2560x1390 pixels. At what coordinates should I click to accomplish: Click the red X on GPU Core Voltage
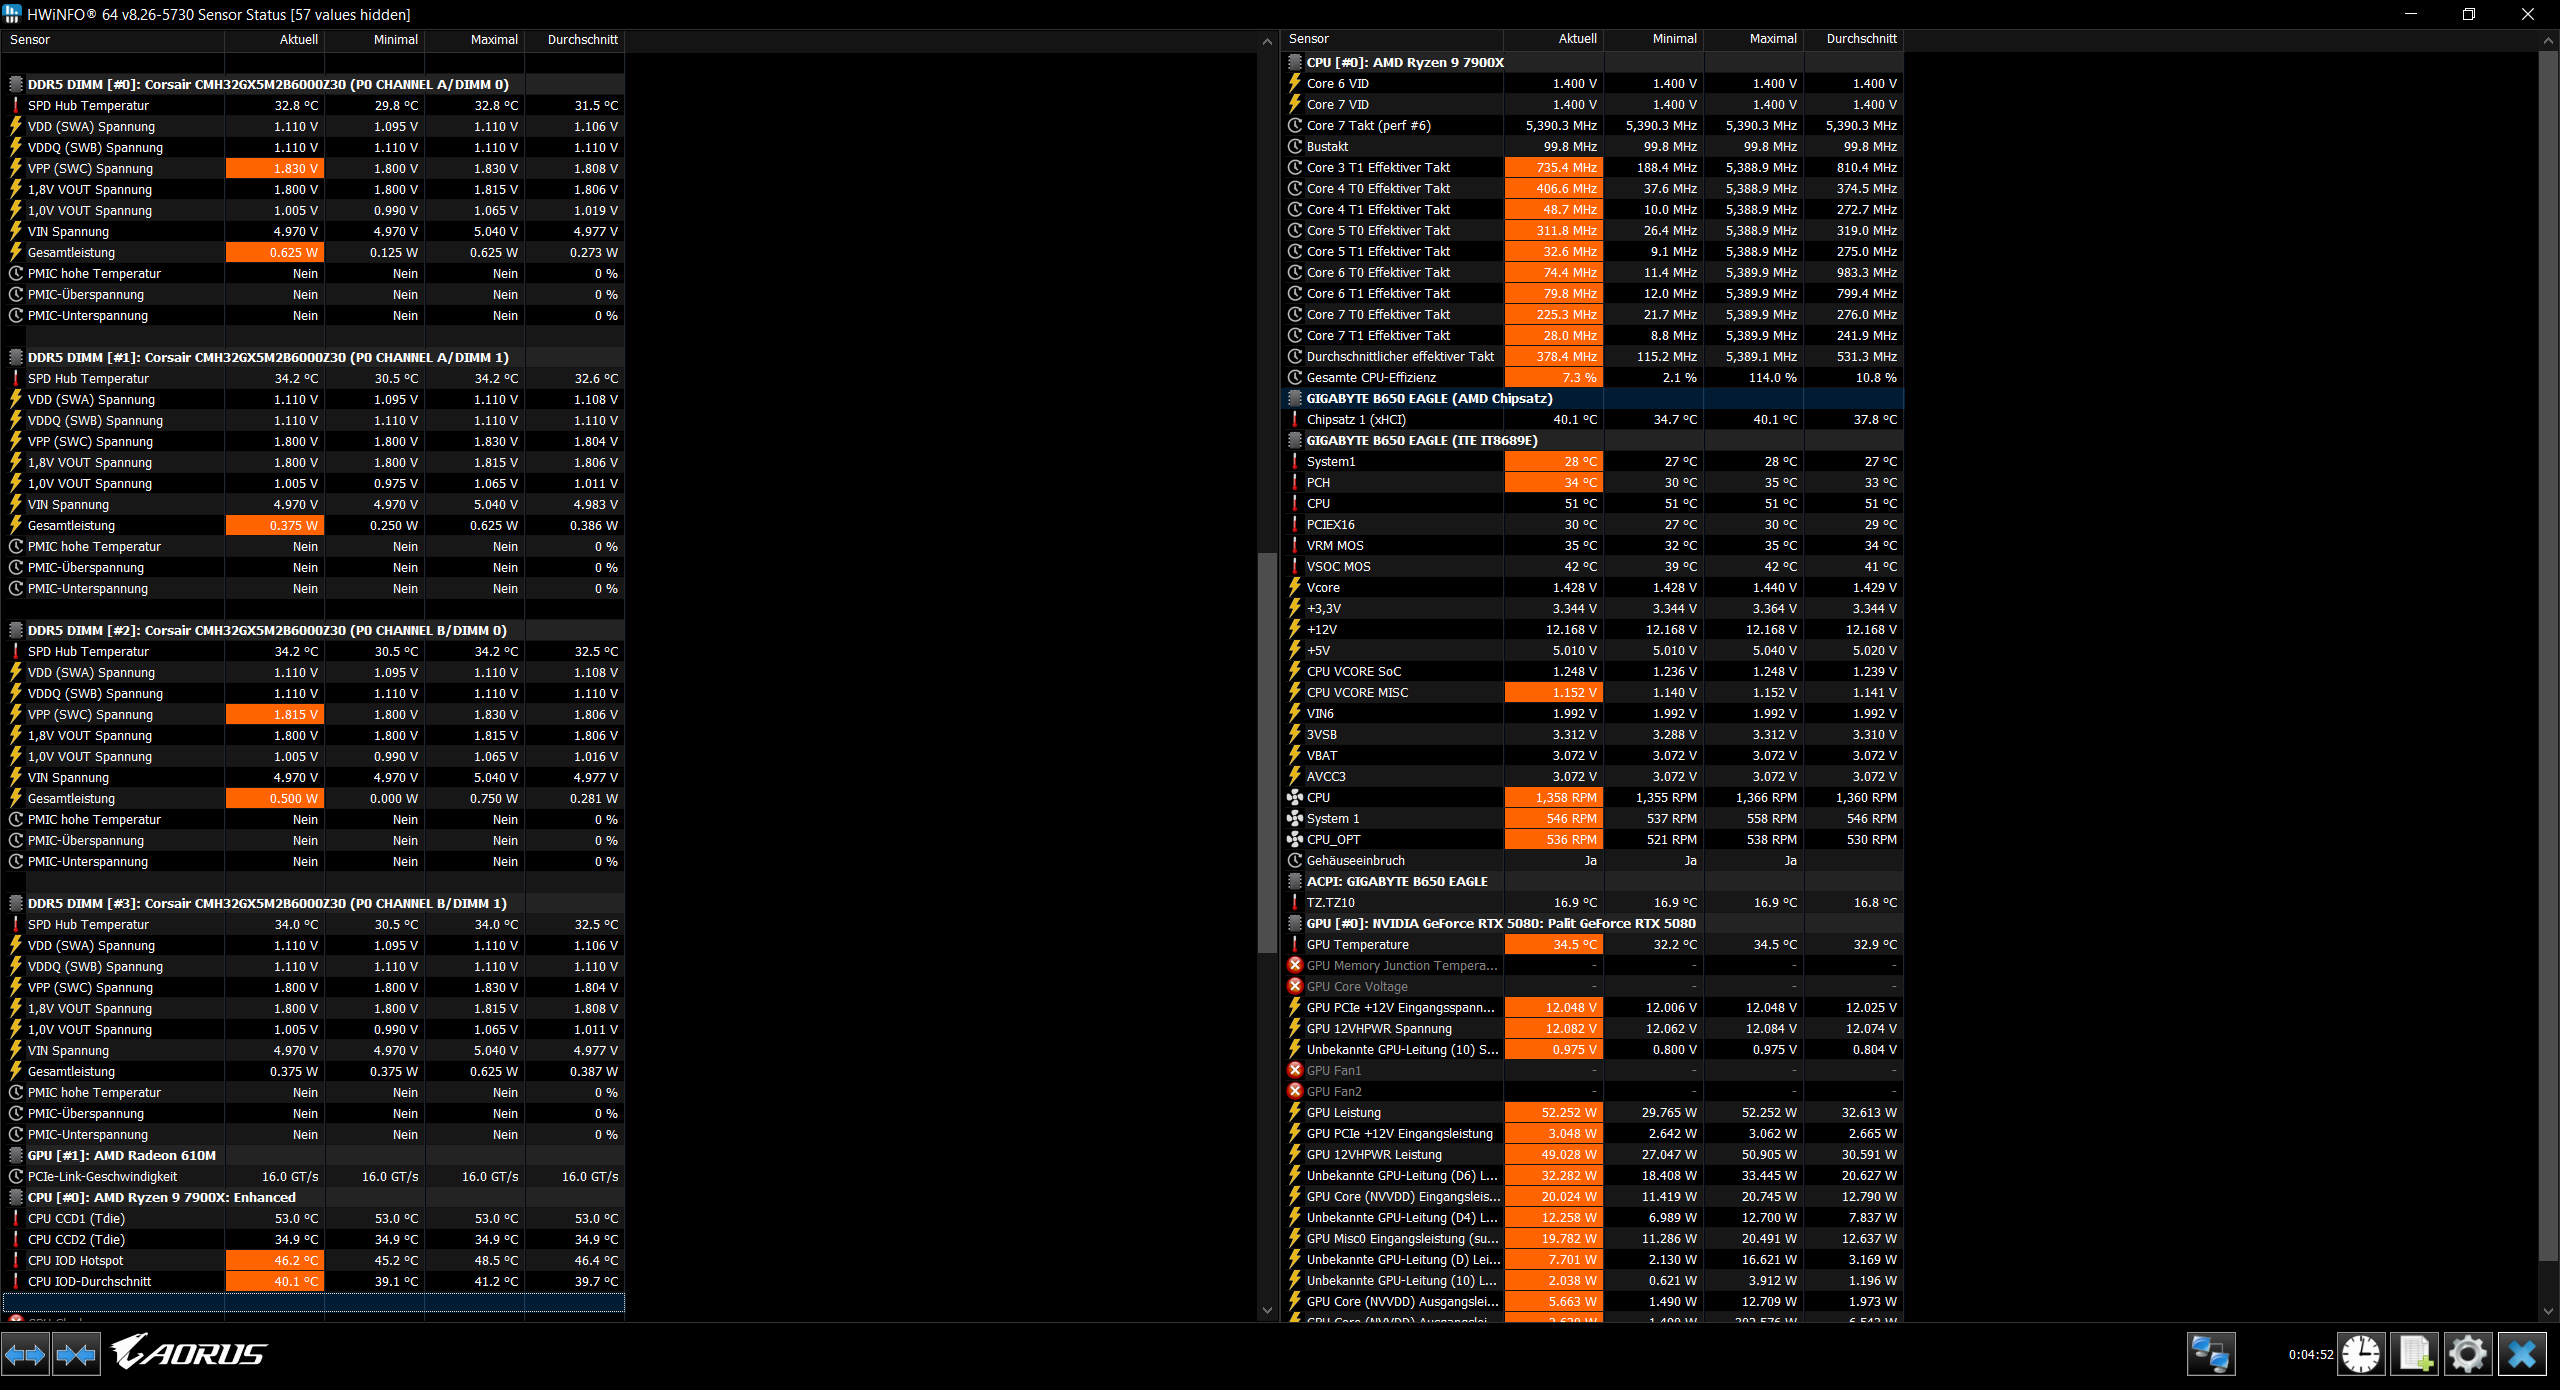click(1295, 986)
